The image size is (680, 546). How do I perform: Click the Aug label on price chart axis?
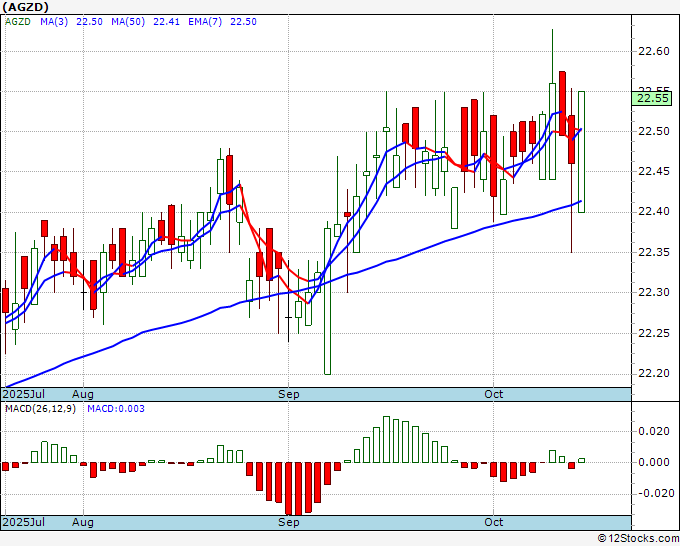click(x=83, y=394)
